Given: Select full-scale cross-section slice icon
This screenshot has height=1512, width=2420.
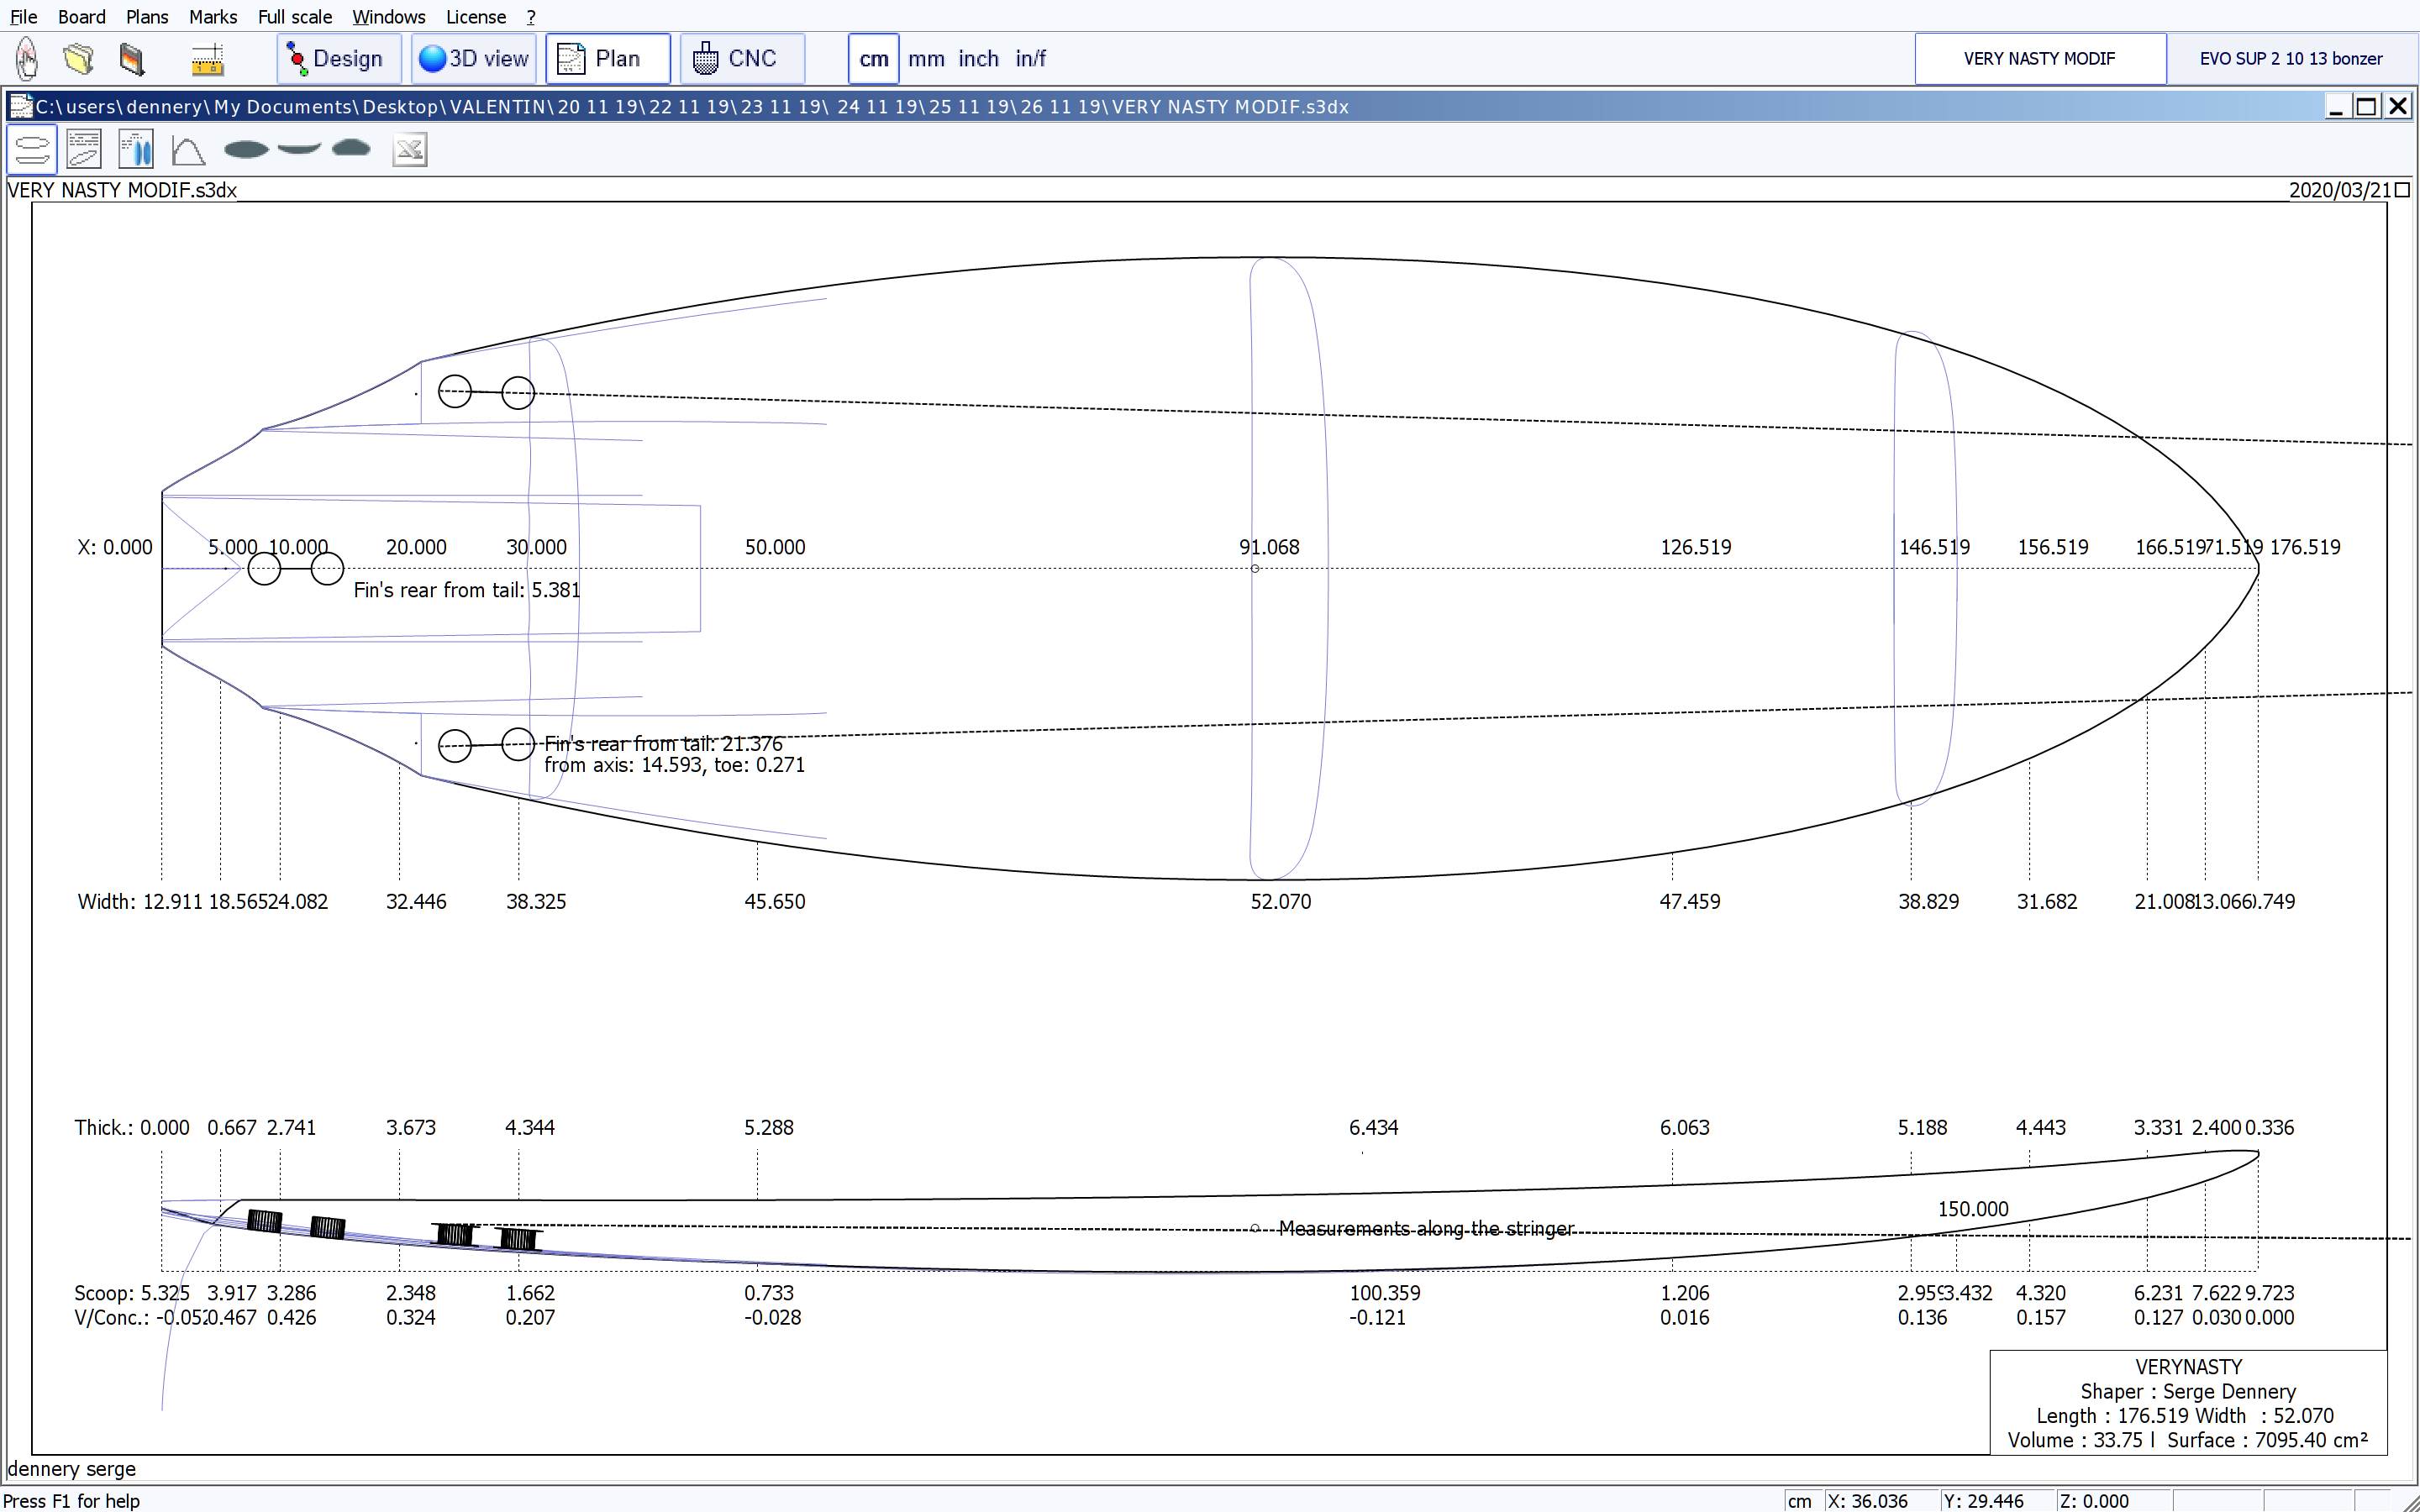Looking at the screenshot, I should [351, 148].
